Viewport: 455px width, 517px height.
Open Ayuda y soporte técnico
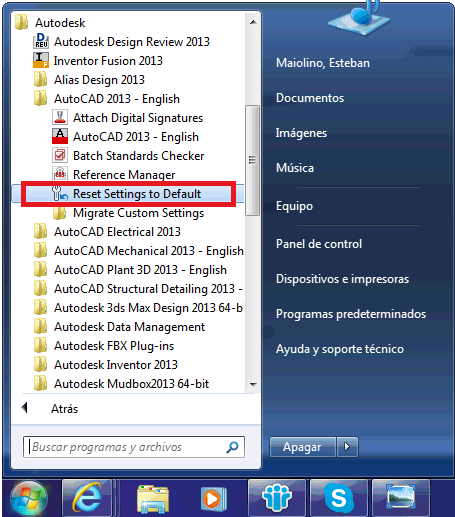pos(340,349)
